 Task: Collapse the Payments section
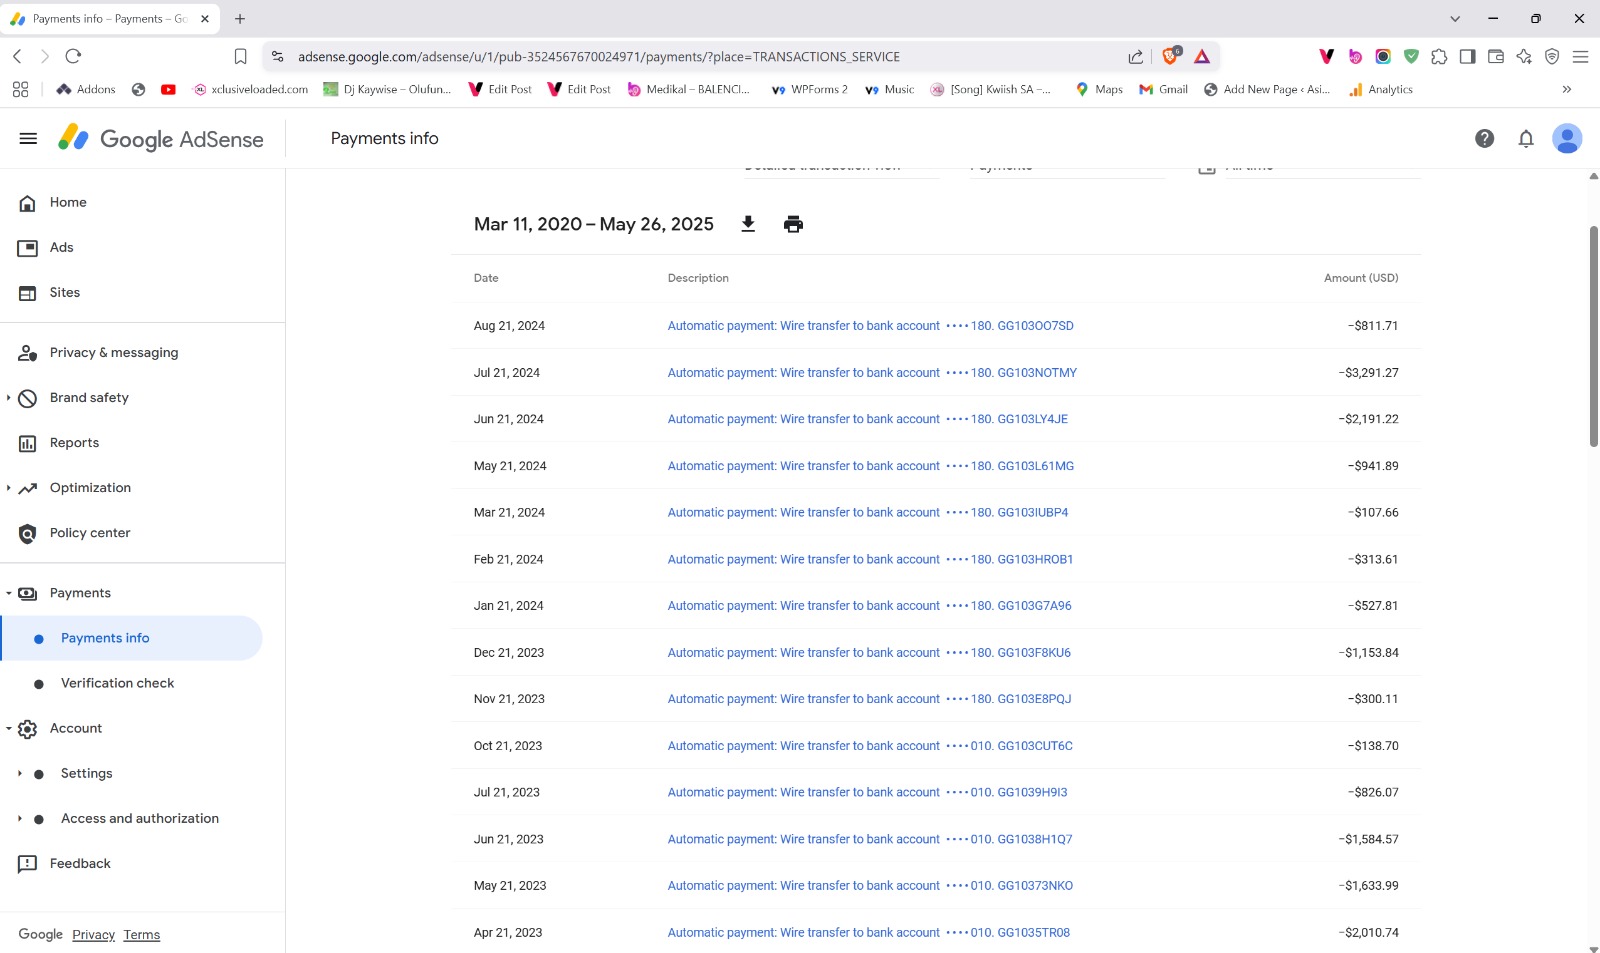(9, 593)
